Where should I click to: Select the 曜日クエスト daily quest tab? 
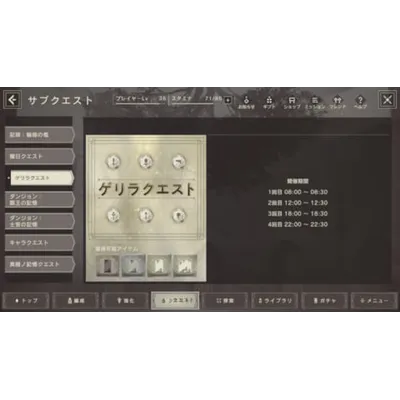(x=40, y=156)
